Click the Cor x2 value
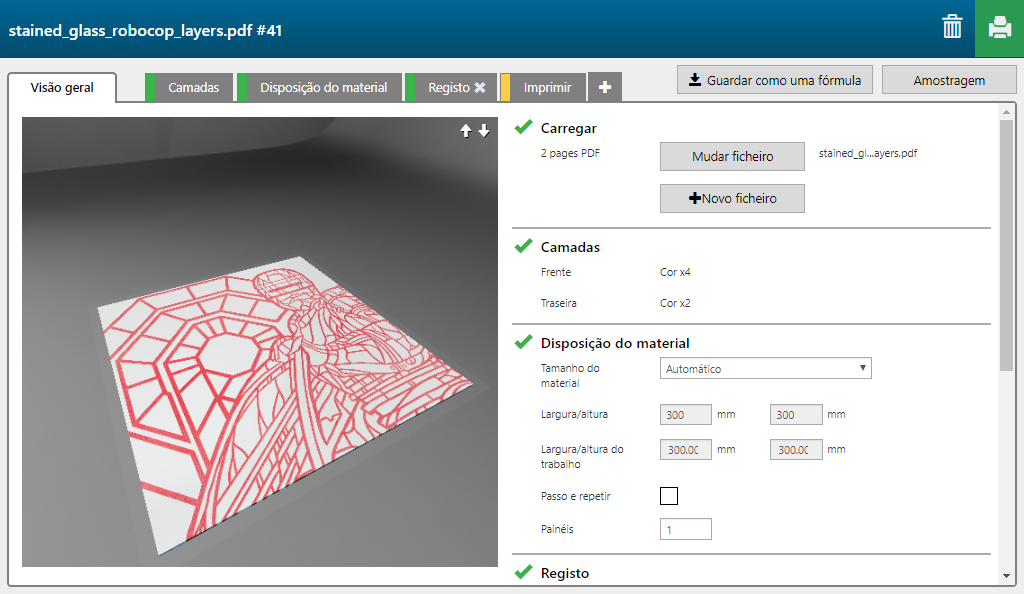This screenshot has width=1024, height=594. coord(675,303)
